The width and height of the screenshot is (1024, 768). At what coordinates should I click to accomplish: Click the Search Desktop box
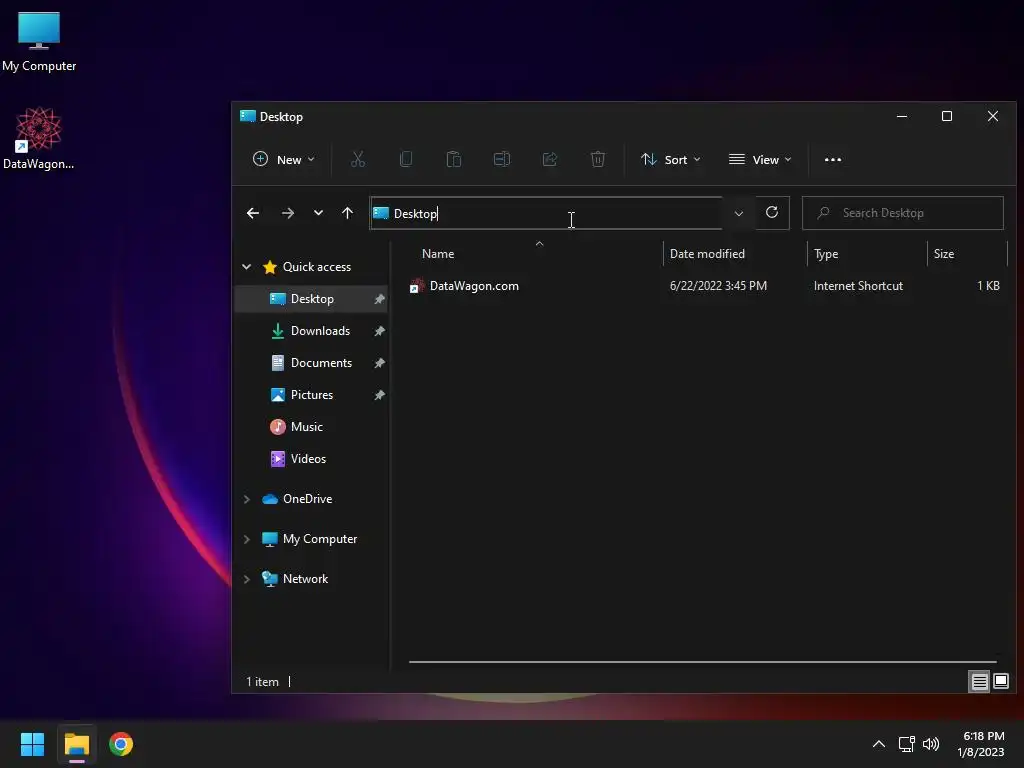coord(903,213)
